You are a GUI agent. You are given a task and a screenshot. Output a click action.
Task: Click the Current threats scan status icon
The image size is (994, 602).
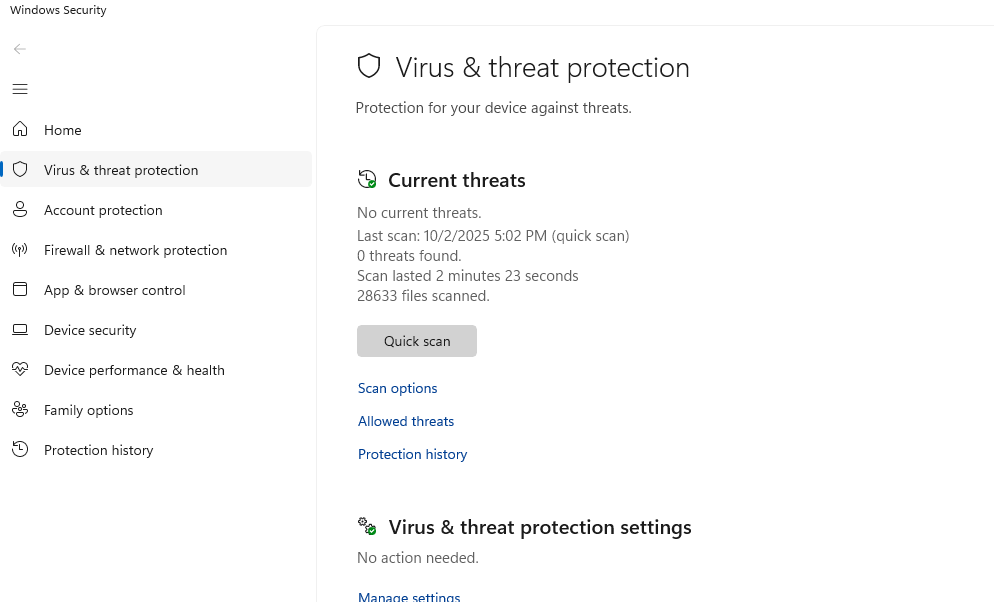[x=367, y=180]
